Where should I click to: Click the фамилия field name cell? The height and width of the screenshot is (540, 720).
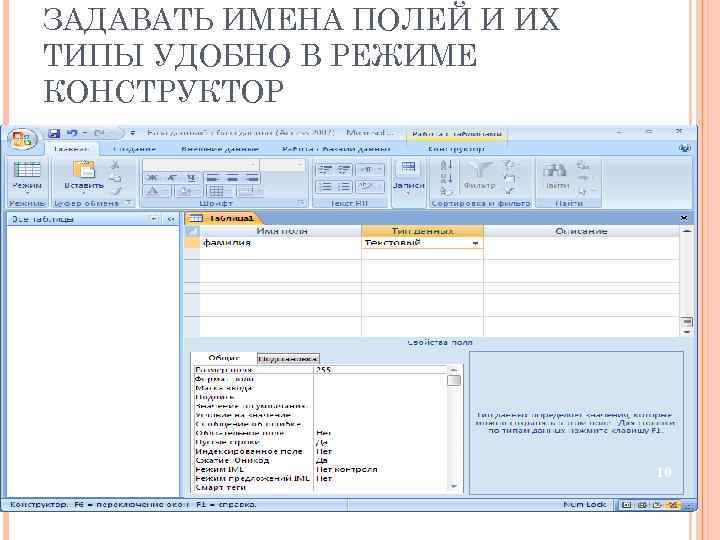point(281,243)
